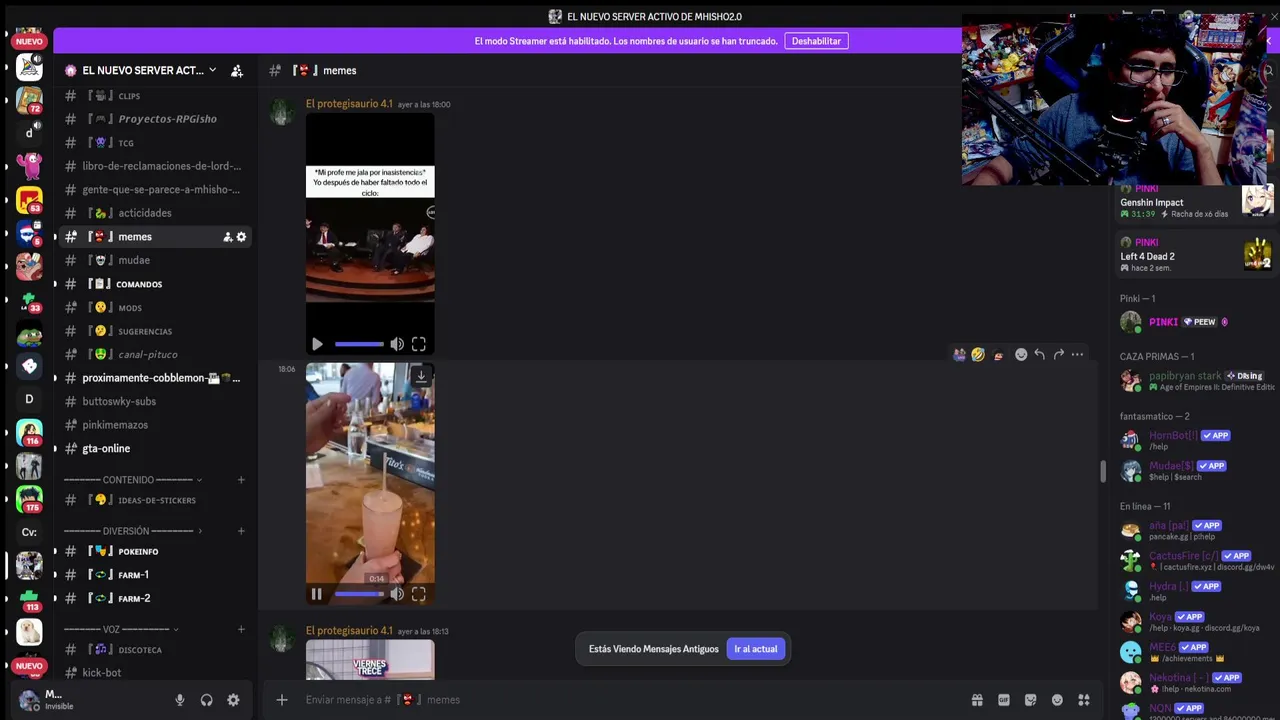Enter fullscreen on the drink video

[418, 594]
